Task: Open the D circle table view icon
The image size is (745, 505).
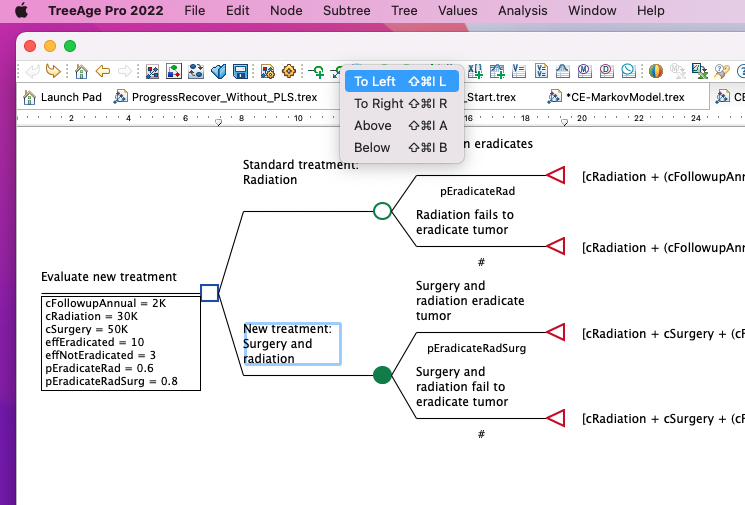Action: (x=606, y=71)
